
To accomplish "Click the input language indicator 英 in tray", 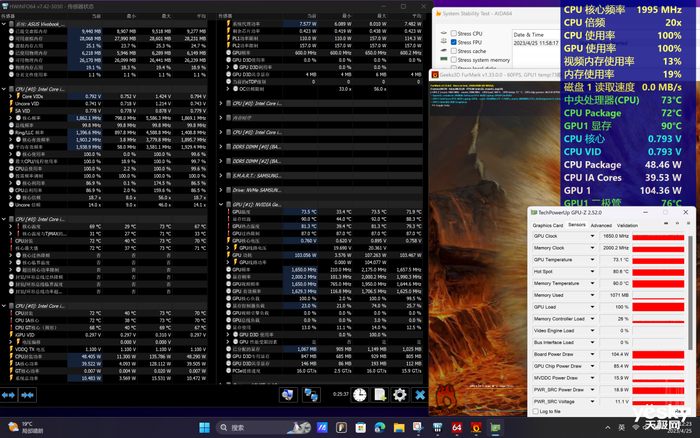I will (x=621, y=428).
